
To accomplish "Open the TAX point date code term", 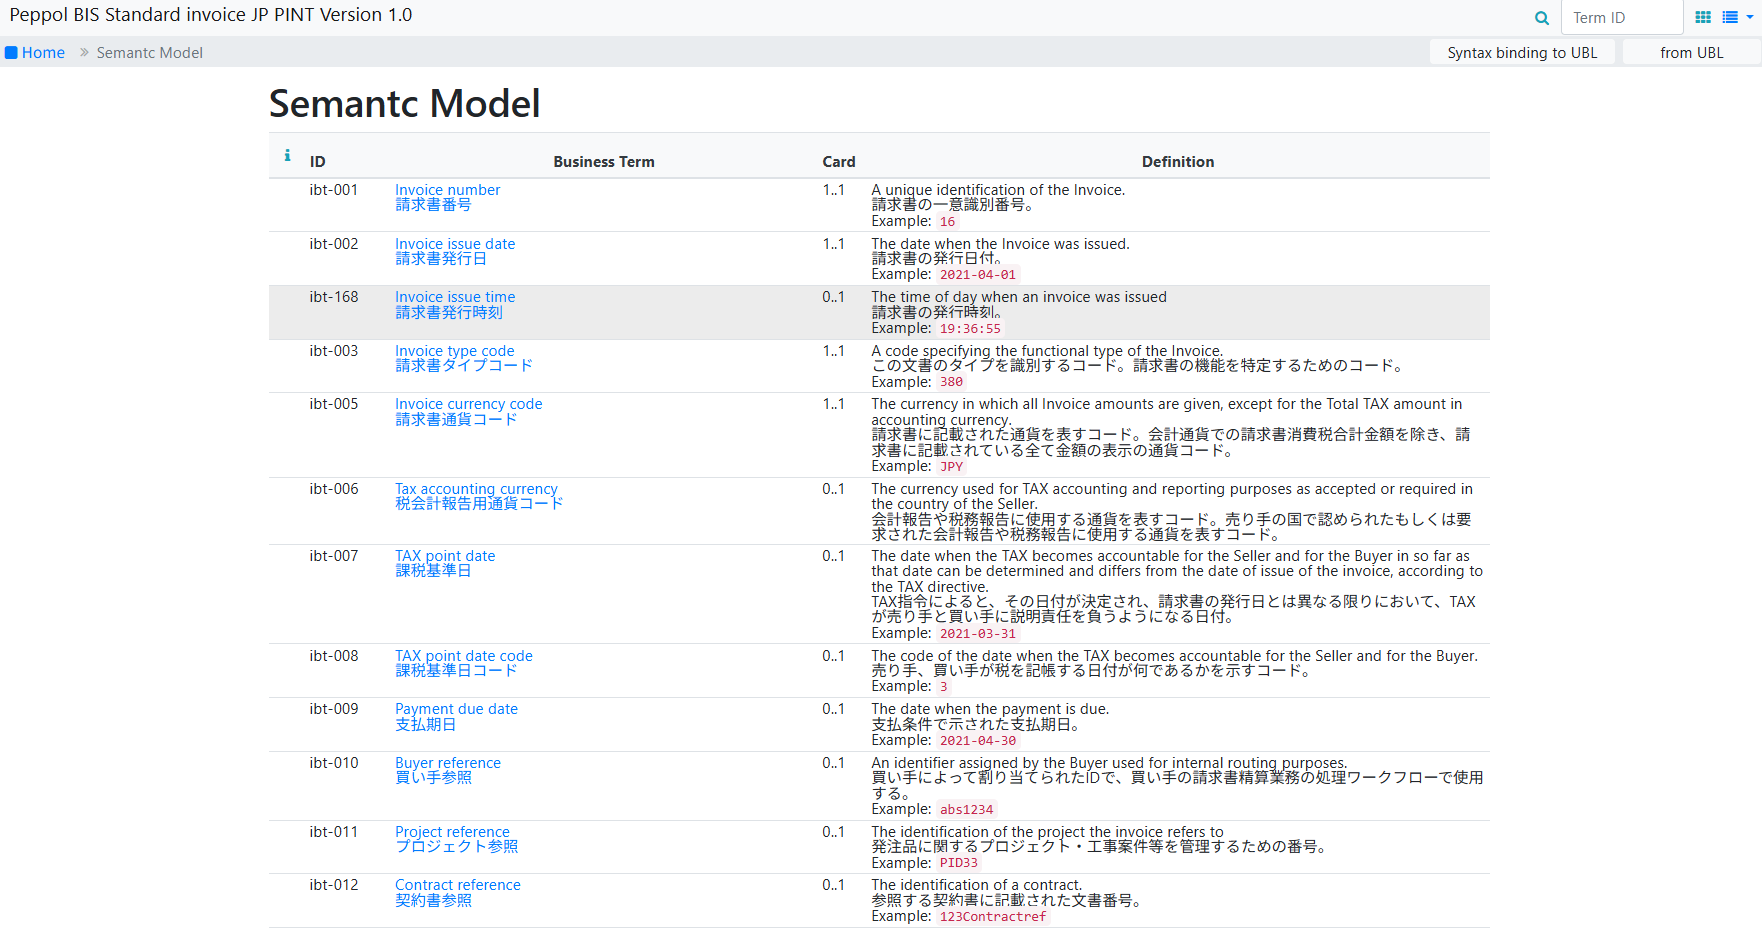I will (x=463, y=656).
